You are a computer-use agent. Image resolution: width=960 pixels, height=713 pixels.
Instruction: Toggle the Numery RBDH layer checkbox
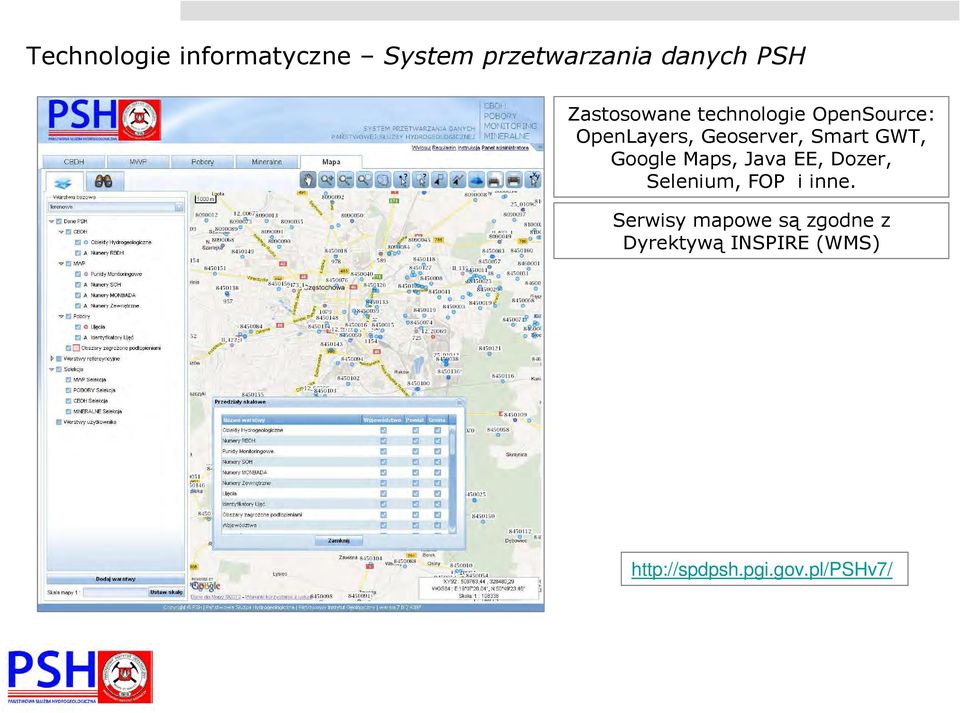click(78, 253)
